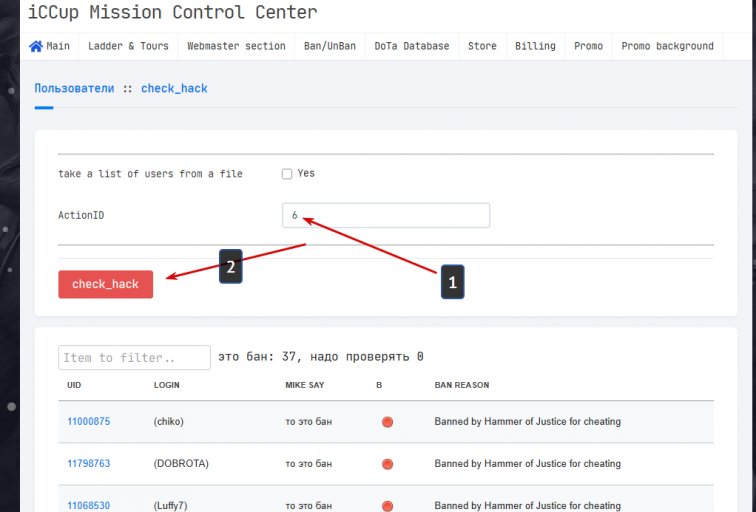Open the Store menu
The image size is (756, 512).
click(x=482, y=46)
